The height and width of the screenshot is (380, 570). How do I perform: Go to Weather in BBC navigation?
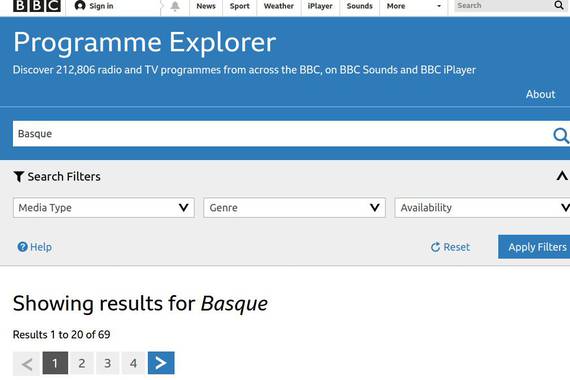(x=279, y=6)
